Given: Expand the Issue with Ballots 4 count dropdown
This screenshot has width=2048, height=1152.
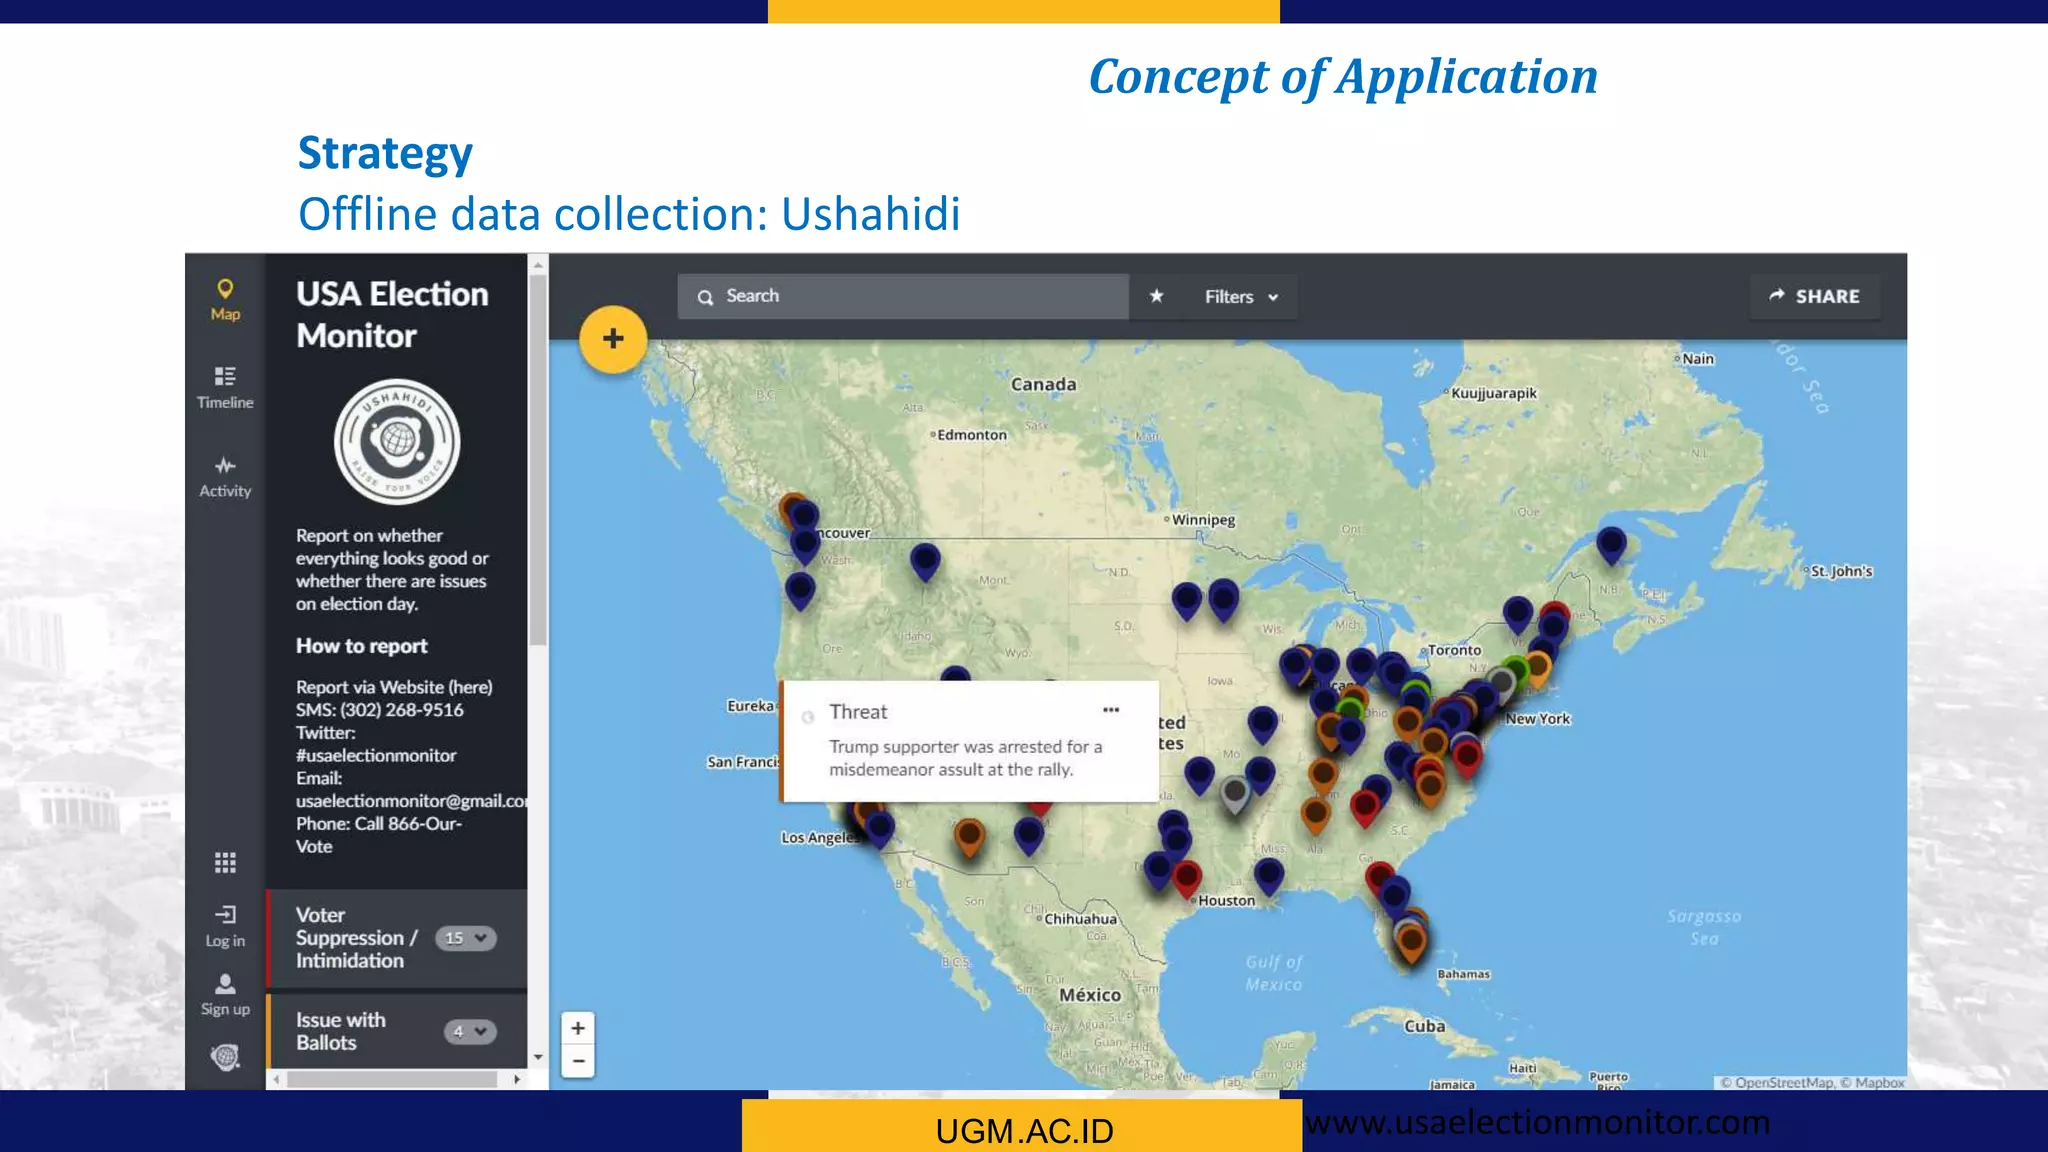Looking at the screenshot, I should (x=470, y=1031).
